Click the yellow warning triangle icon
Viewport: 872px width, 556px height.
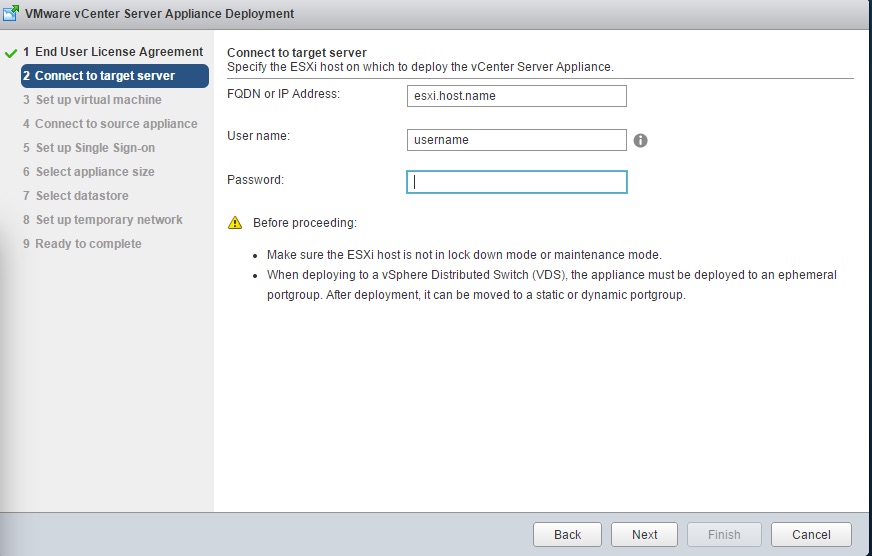[235, 222]
